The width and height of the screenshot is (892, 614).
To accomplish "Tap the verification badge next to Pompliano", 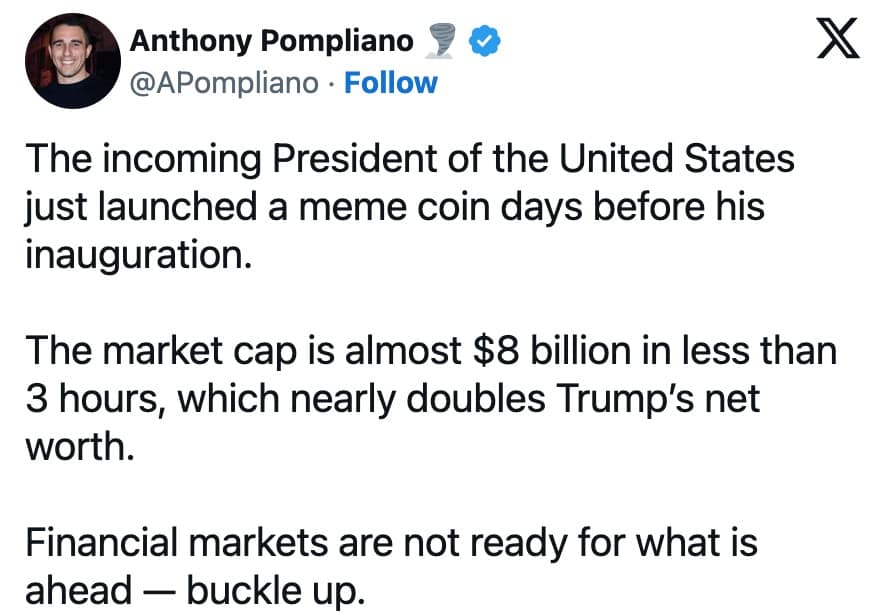I will click(x=482, y=40).
